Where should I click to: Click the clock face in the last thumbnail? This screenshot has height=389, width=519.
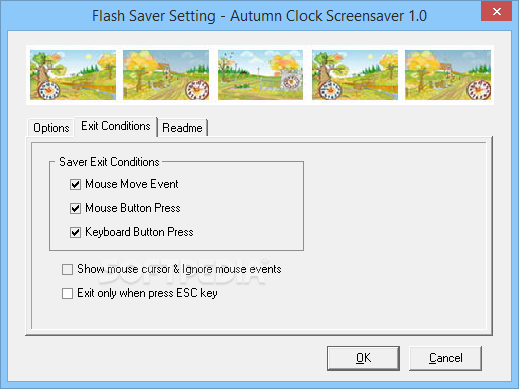coord(478,90)
